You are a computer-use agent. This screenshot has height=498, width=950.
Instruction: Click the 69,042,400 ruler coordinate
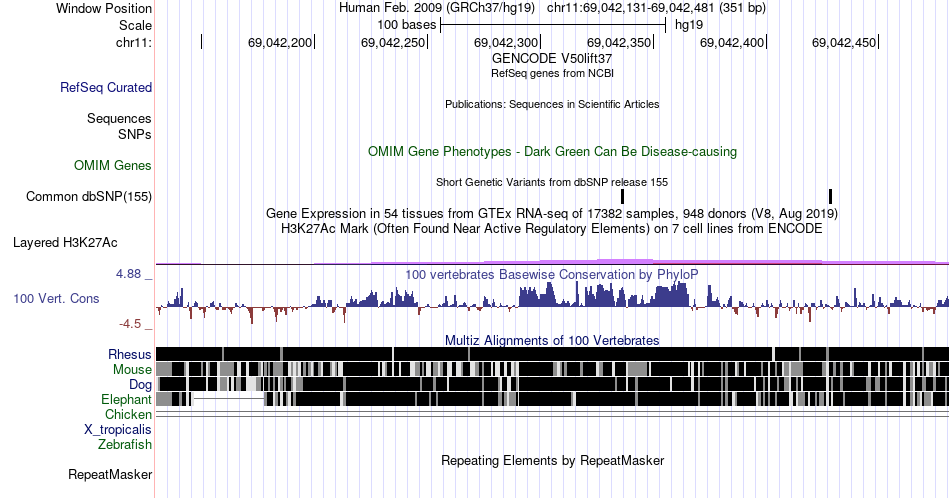coord(732,42)
